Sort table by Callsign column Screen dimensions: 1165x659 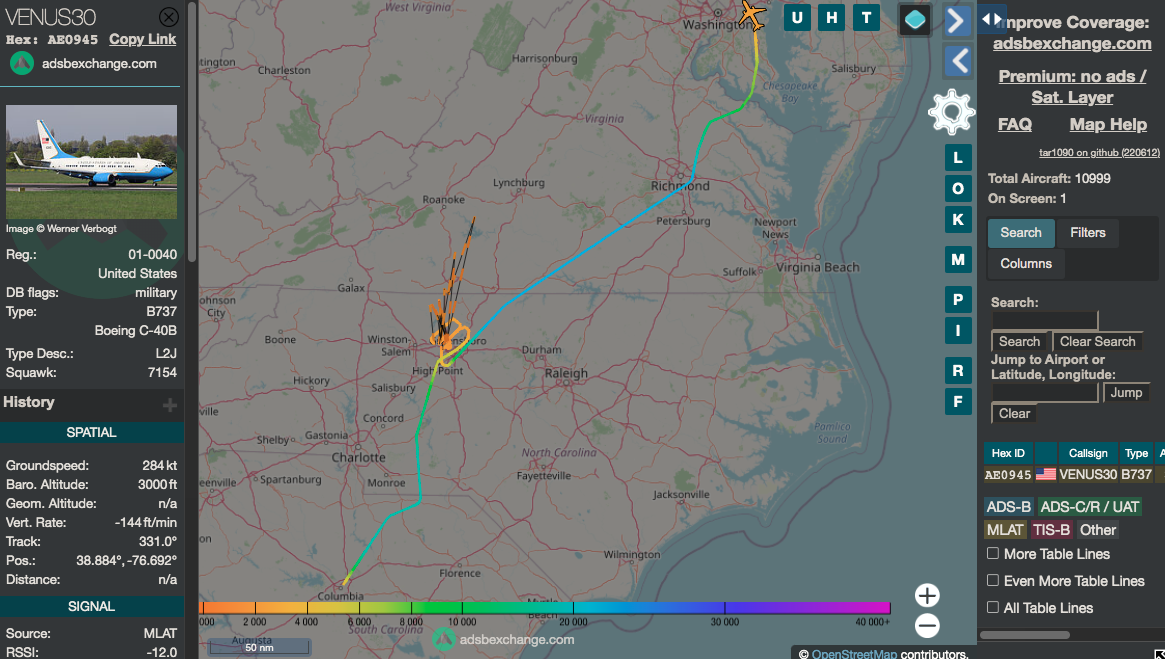[x=1088, y=453]
